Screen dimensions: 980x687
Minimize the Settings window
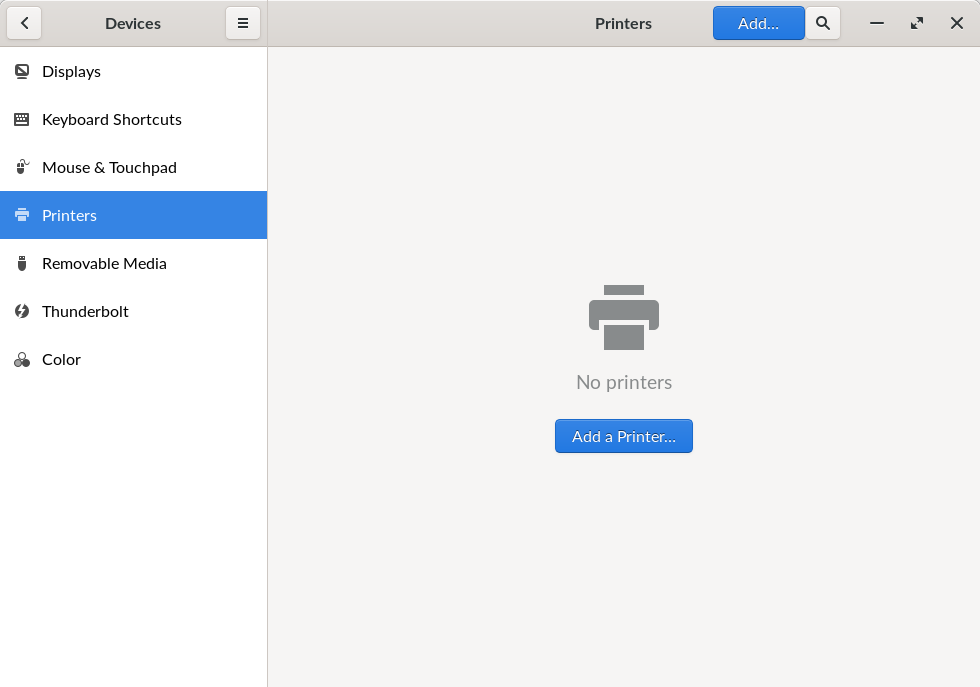[877, 23]
